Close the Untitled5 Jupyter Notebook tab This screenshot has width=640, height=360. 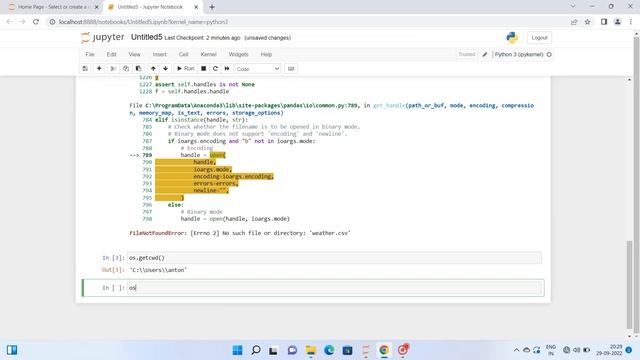pos(196,7)
